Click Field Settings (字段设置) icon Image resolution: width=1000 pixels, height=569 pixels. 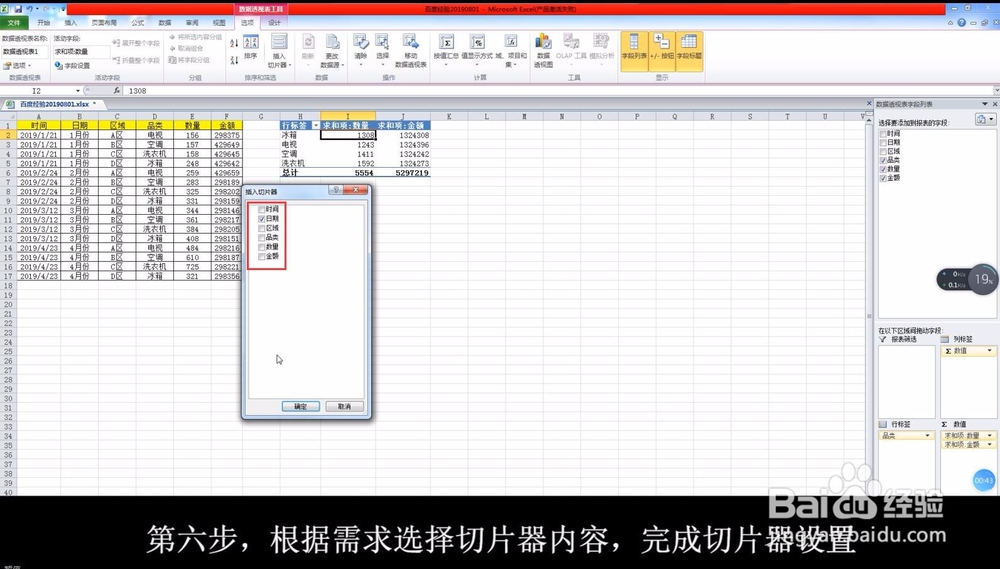72,66
